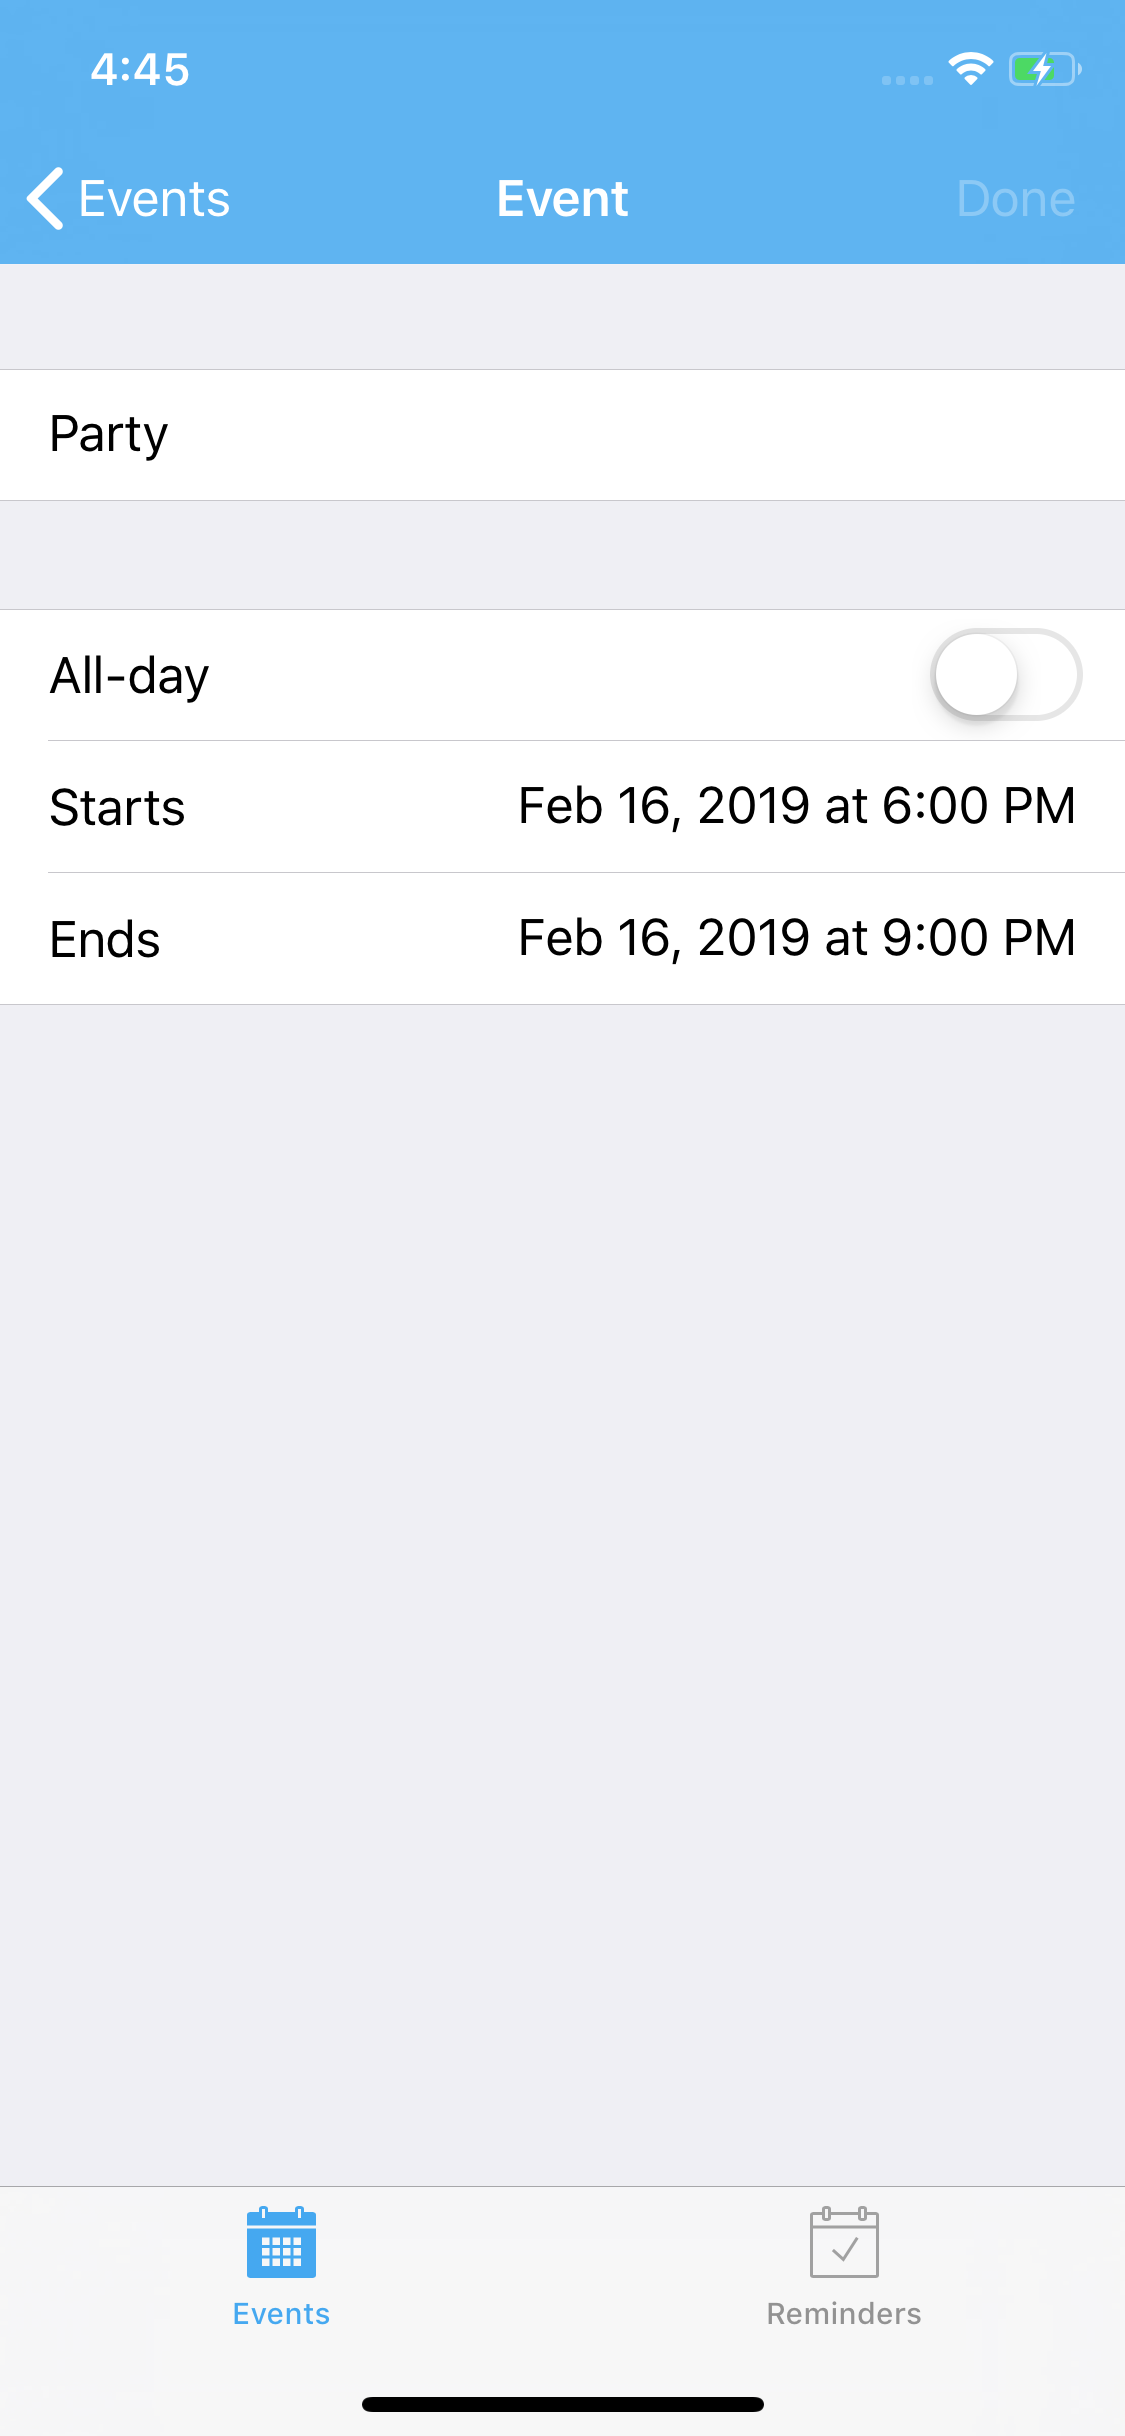The image size is (1125, 2436).
Task: Tap the cellular signal dots
Action: point(907,80)
